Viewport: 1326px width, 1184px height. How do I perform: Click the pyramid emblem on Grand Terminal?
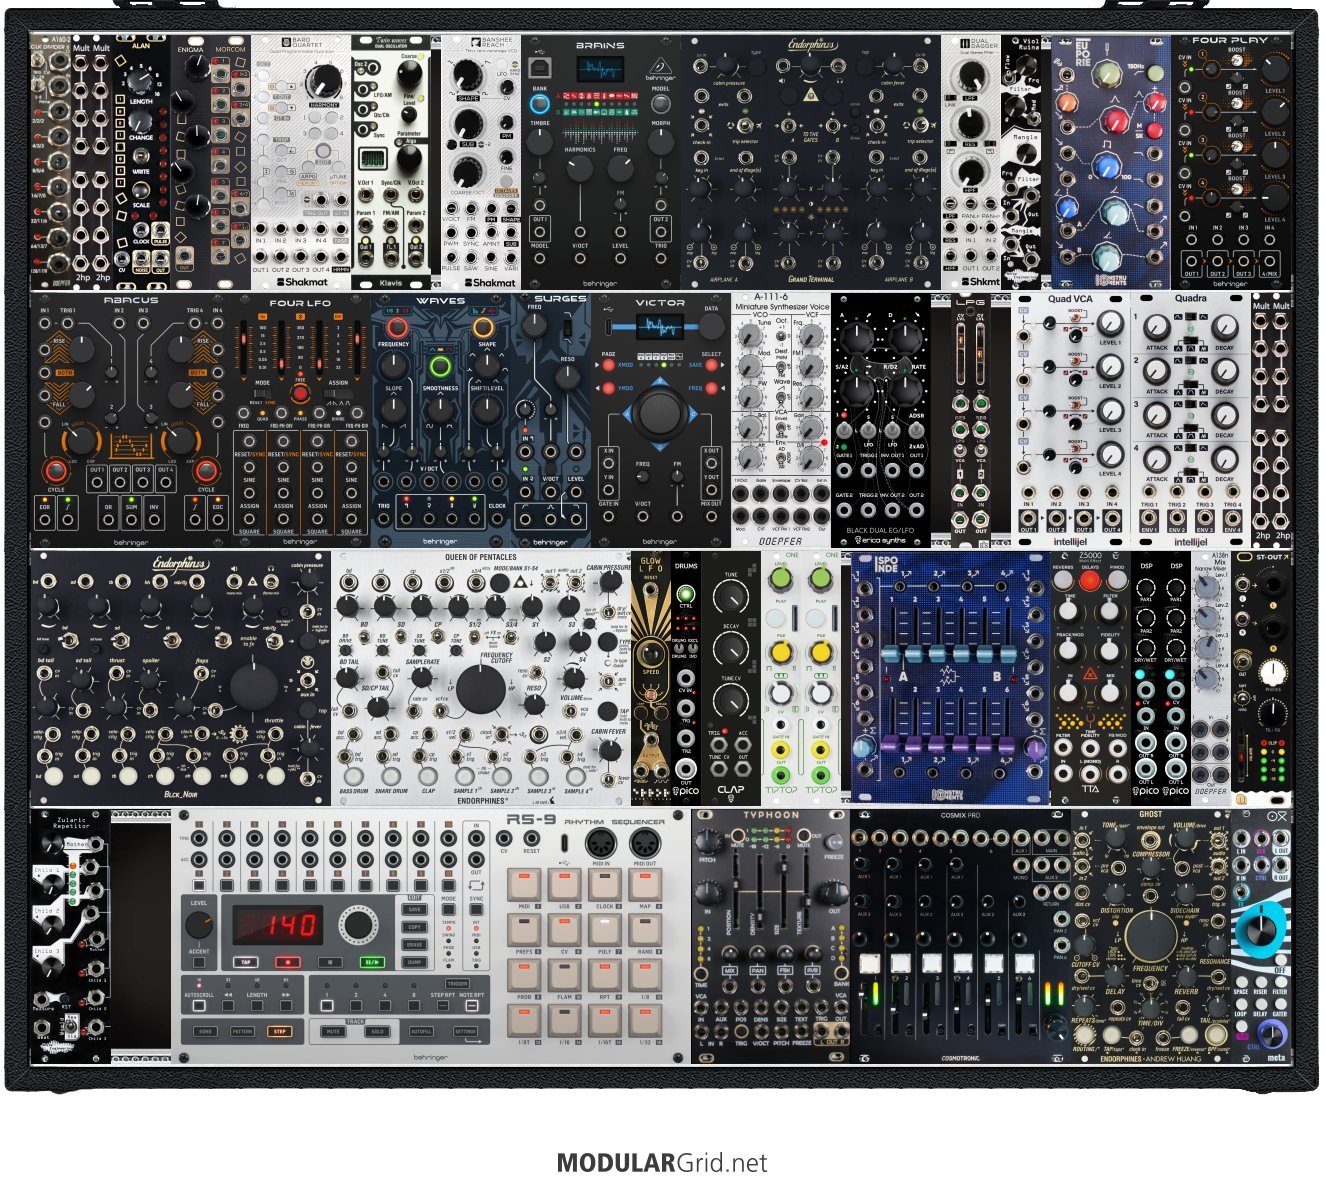coord(812,95)
